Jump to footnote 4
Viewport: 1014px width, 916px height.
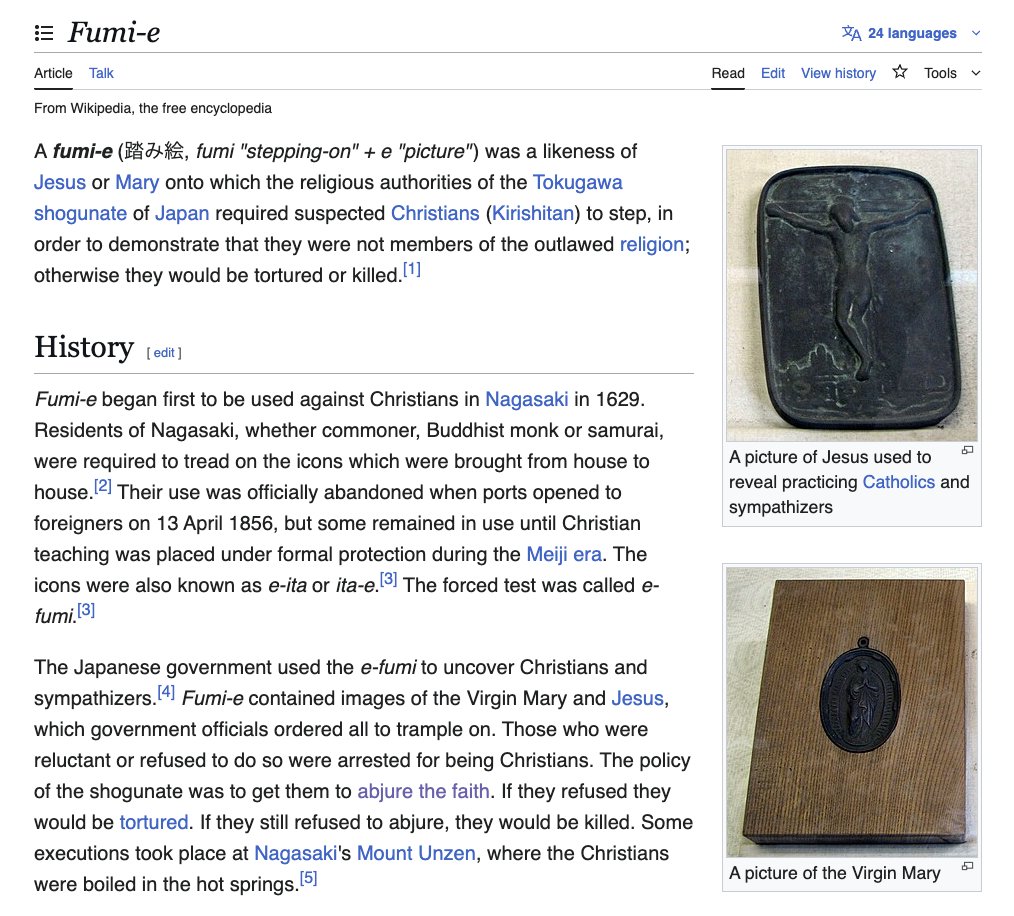pos(166,692)
